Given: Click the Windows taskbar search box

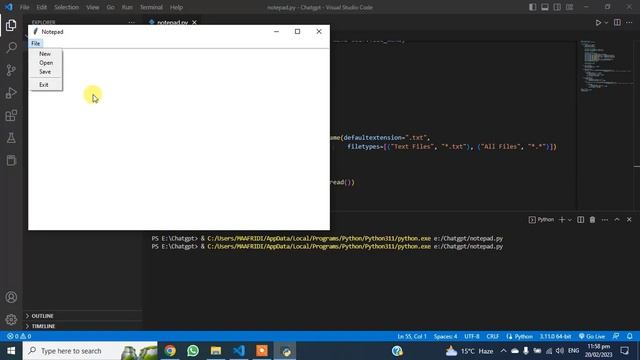Looking at the screenshot, I should [x=90, y=351].
